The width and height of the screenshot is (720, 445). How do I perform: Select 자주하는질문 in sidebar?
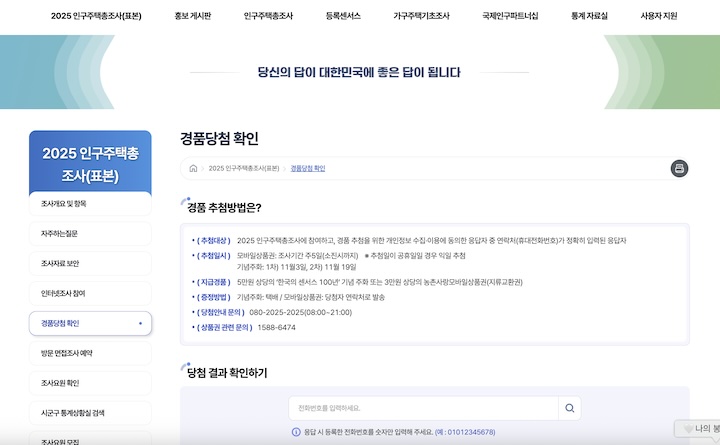tap(90, 234)
